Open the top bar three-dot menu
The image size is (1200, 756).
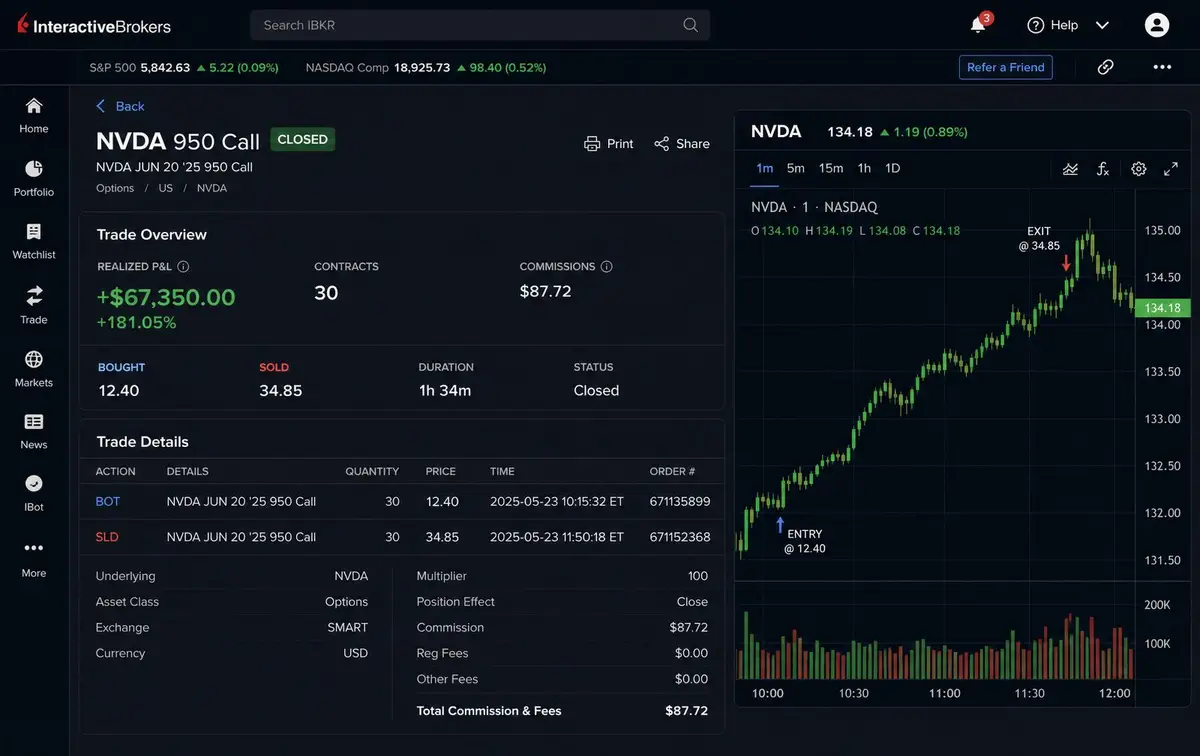(x=1162, y=67)
